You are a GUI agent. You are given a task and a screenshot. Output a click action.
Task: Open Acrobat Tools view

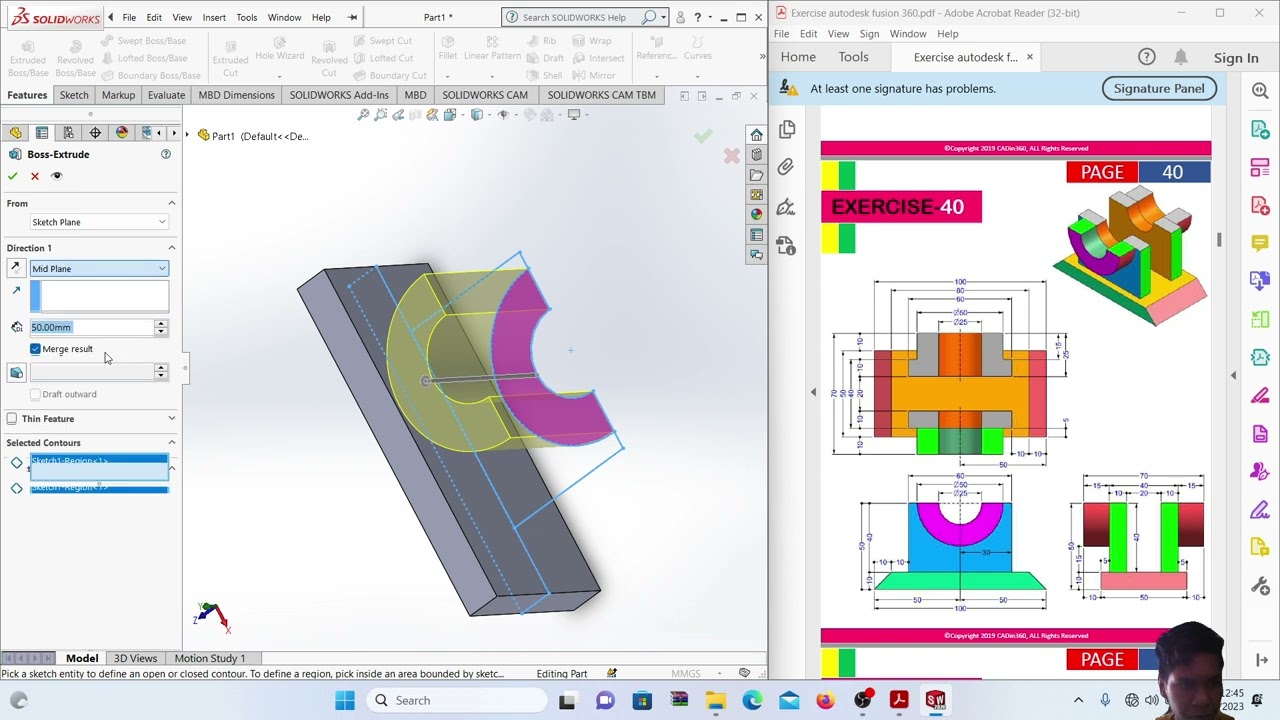pos(853,57)
